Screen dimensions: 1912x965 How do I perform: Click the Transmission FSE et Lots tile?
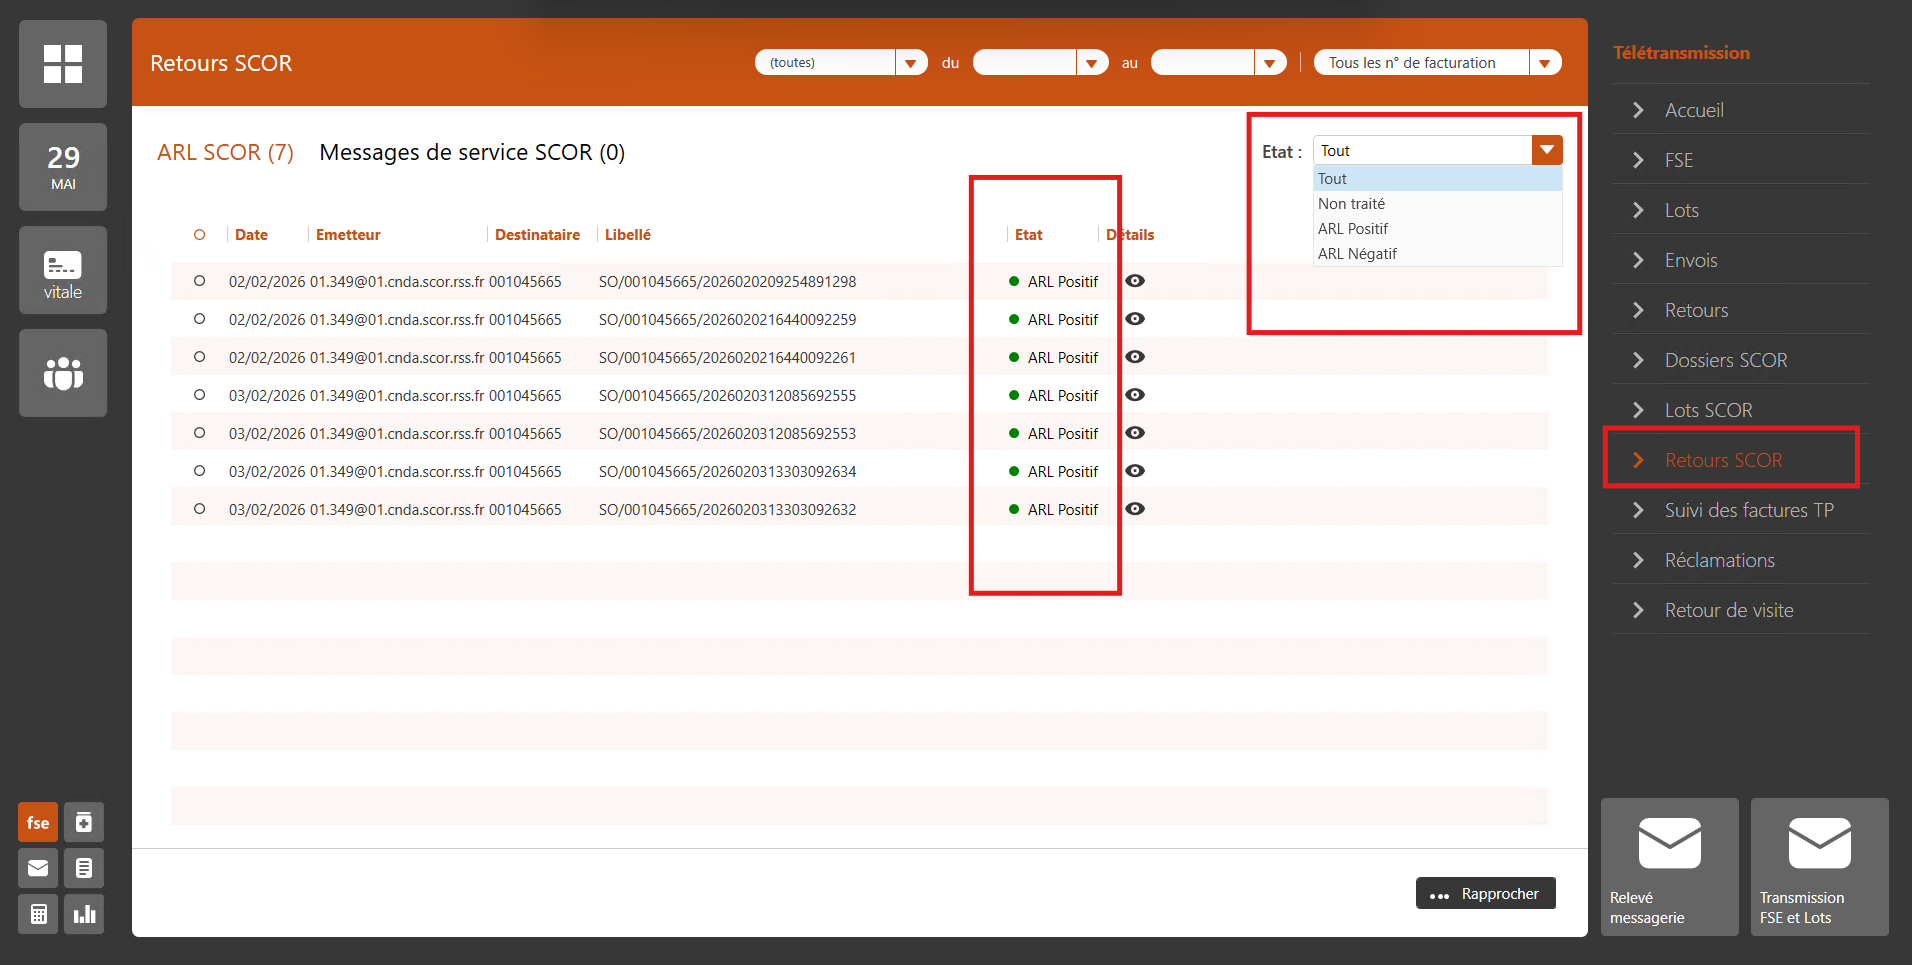coord(1820,867)
